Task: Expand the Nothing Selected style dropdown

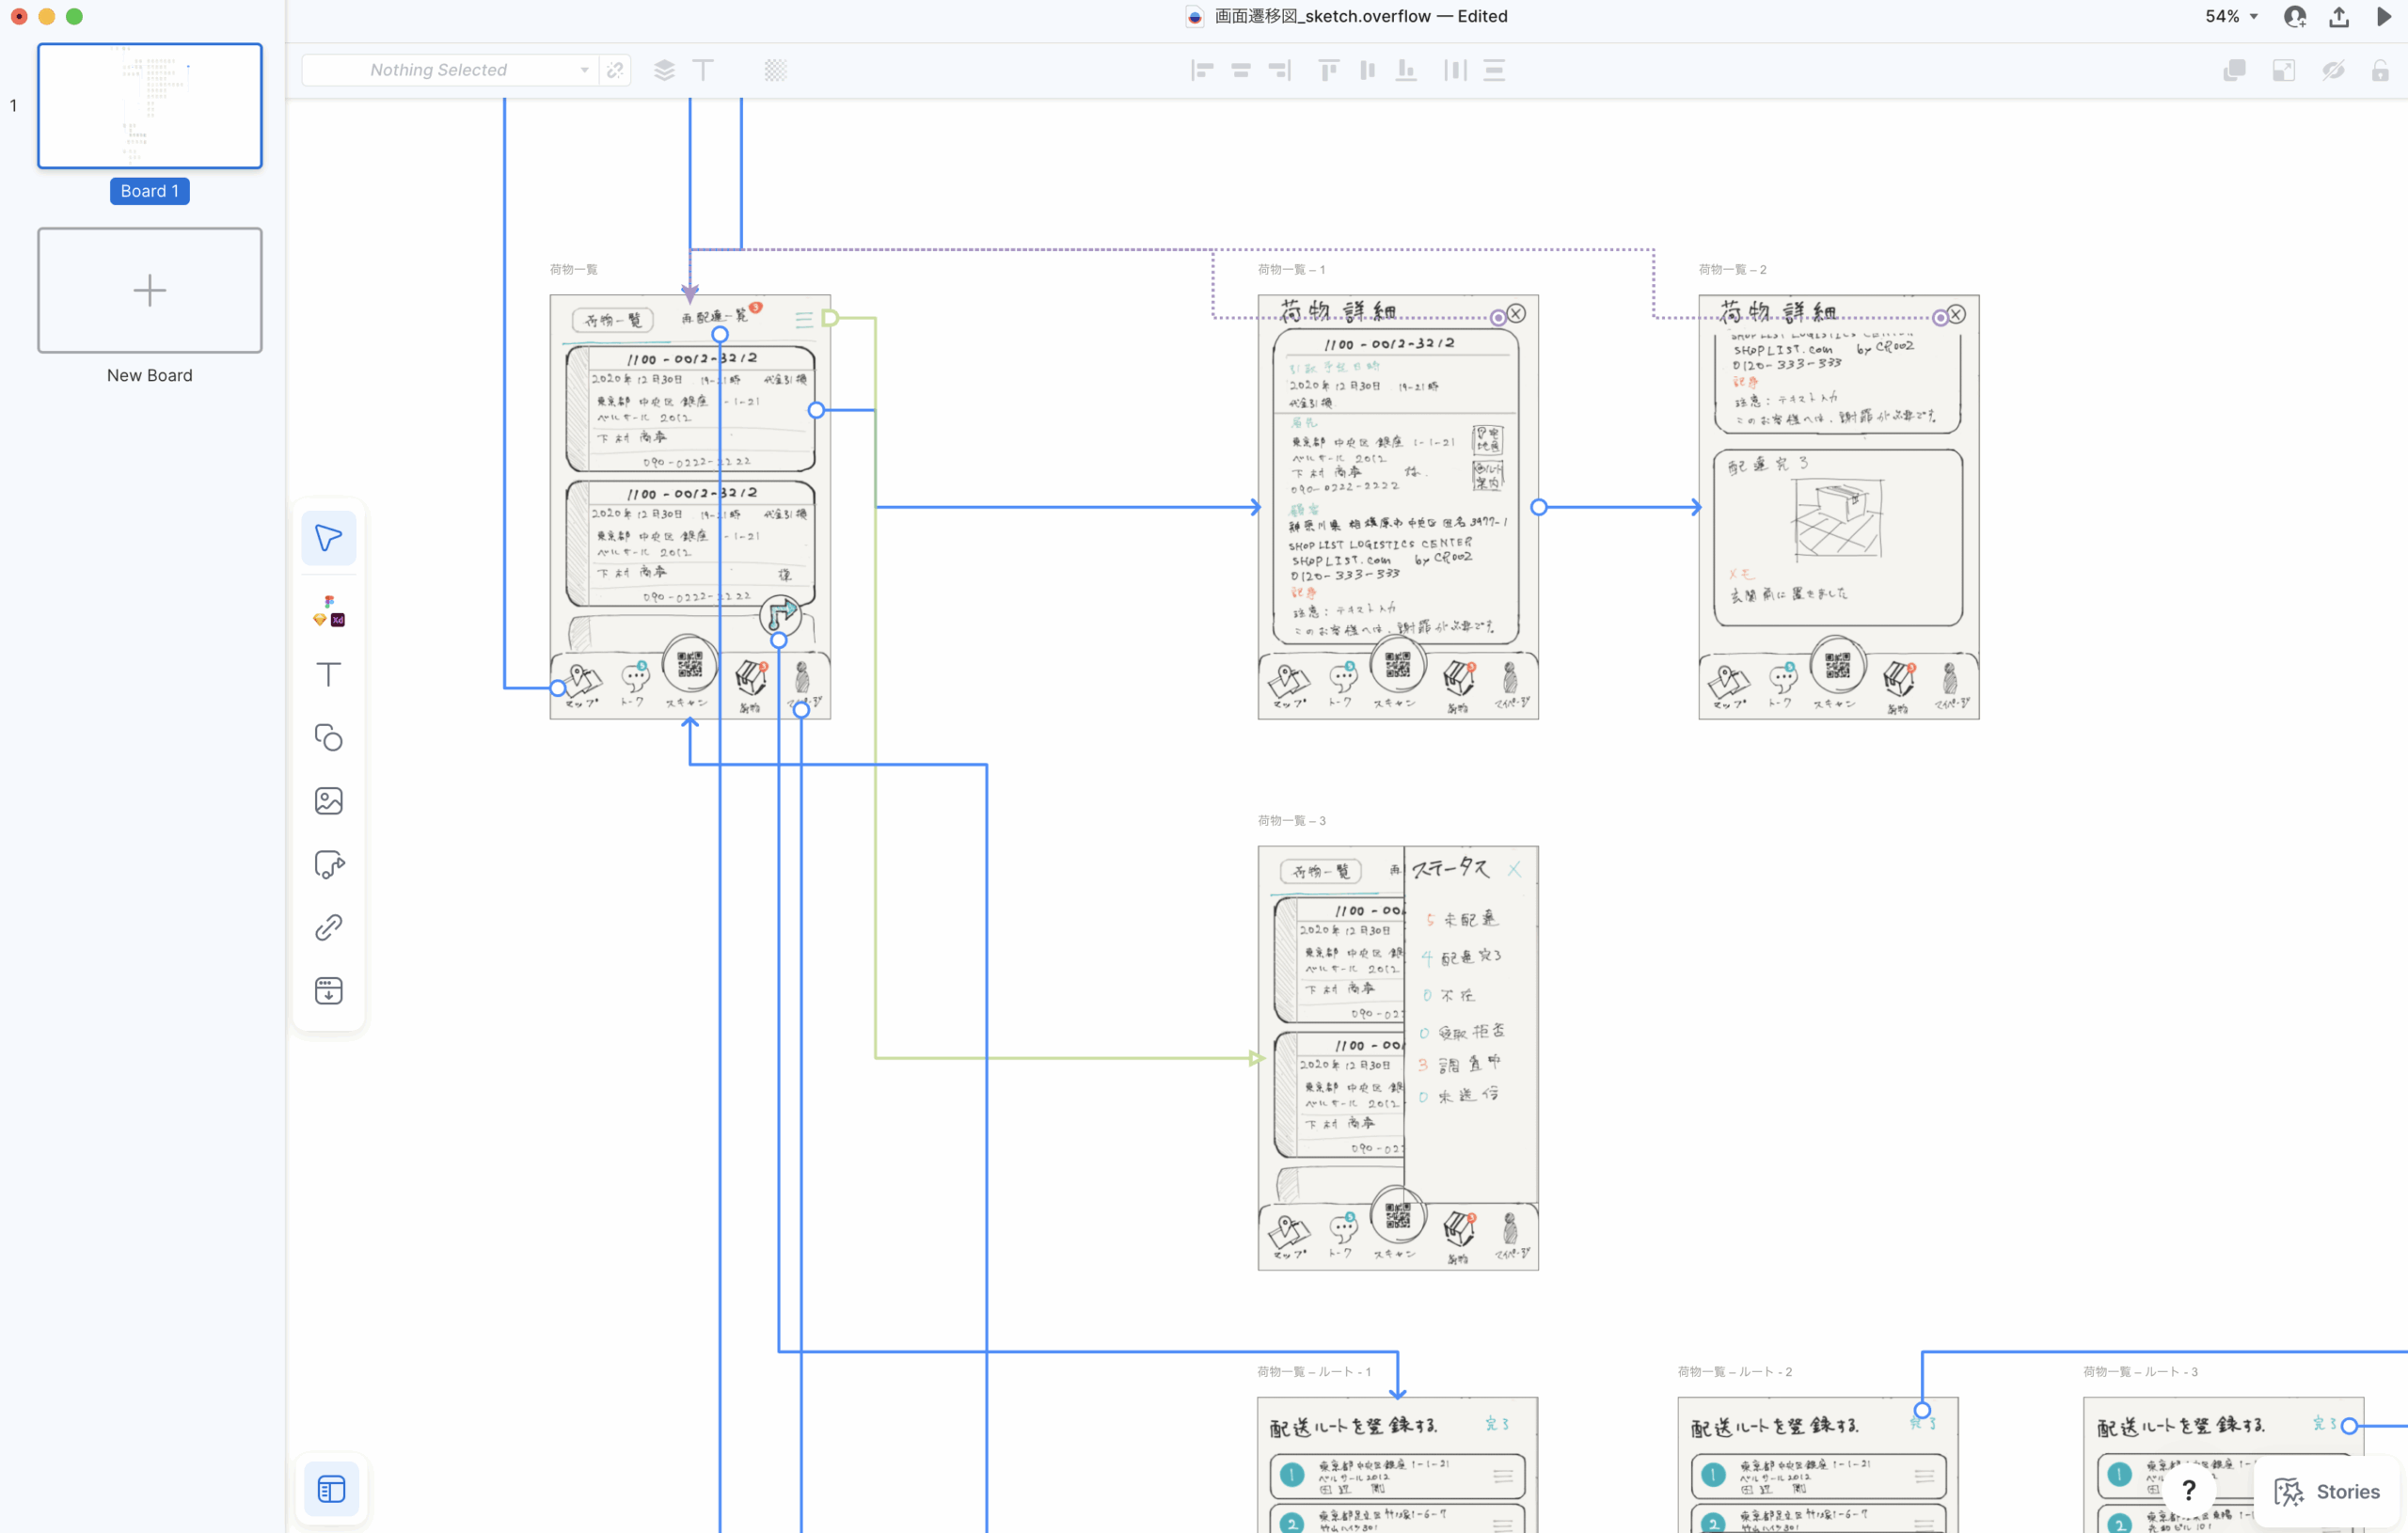Action: pos(584,70)
